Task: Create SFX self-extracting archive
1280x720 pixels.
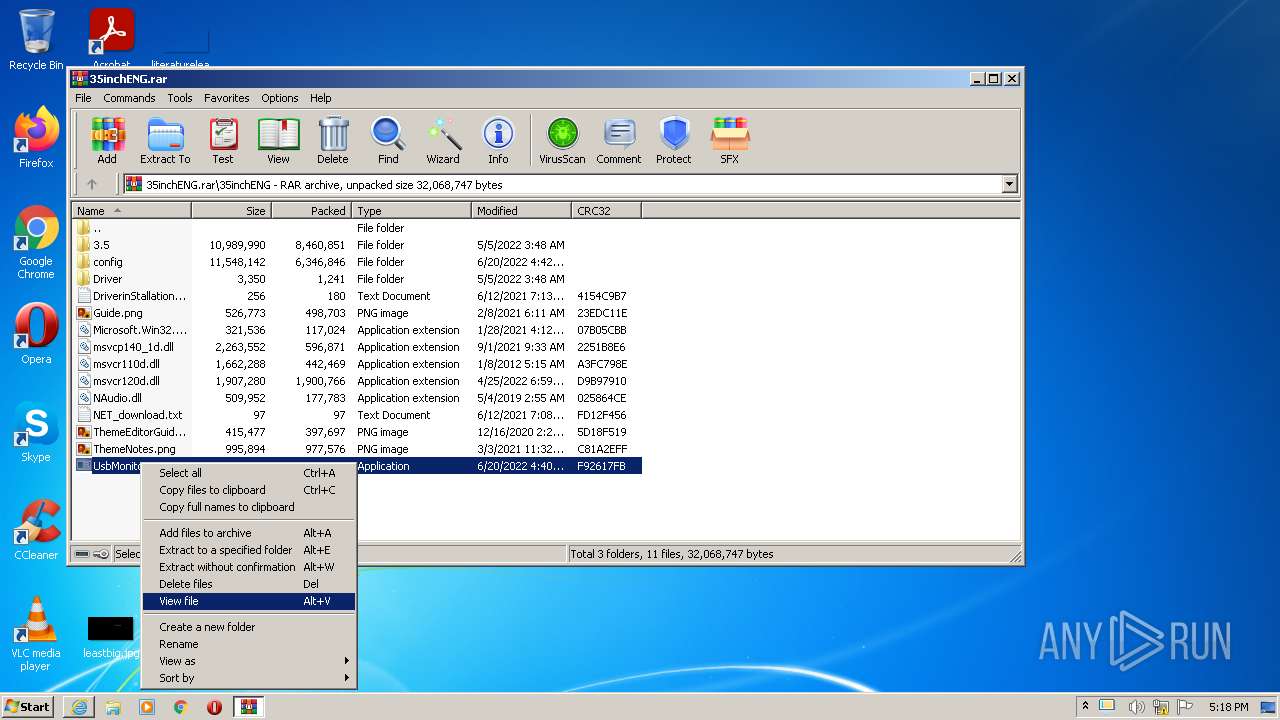Action: (x=729, y=140)
